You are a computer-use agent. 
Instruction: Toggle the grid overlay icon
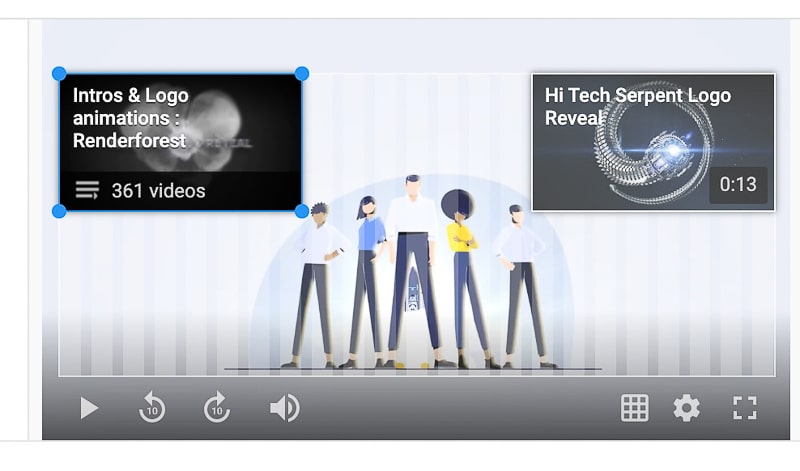[x=635, y=408]
